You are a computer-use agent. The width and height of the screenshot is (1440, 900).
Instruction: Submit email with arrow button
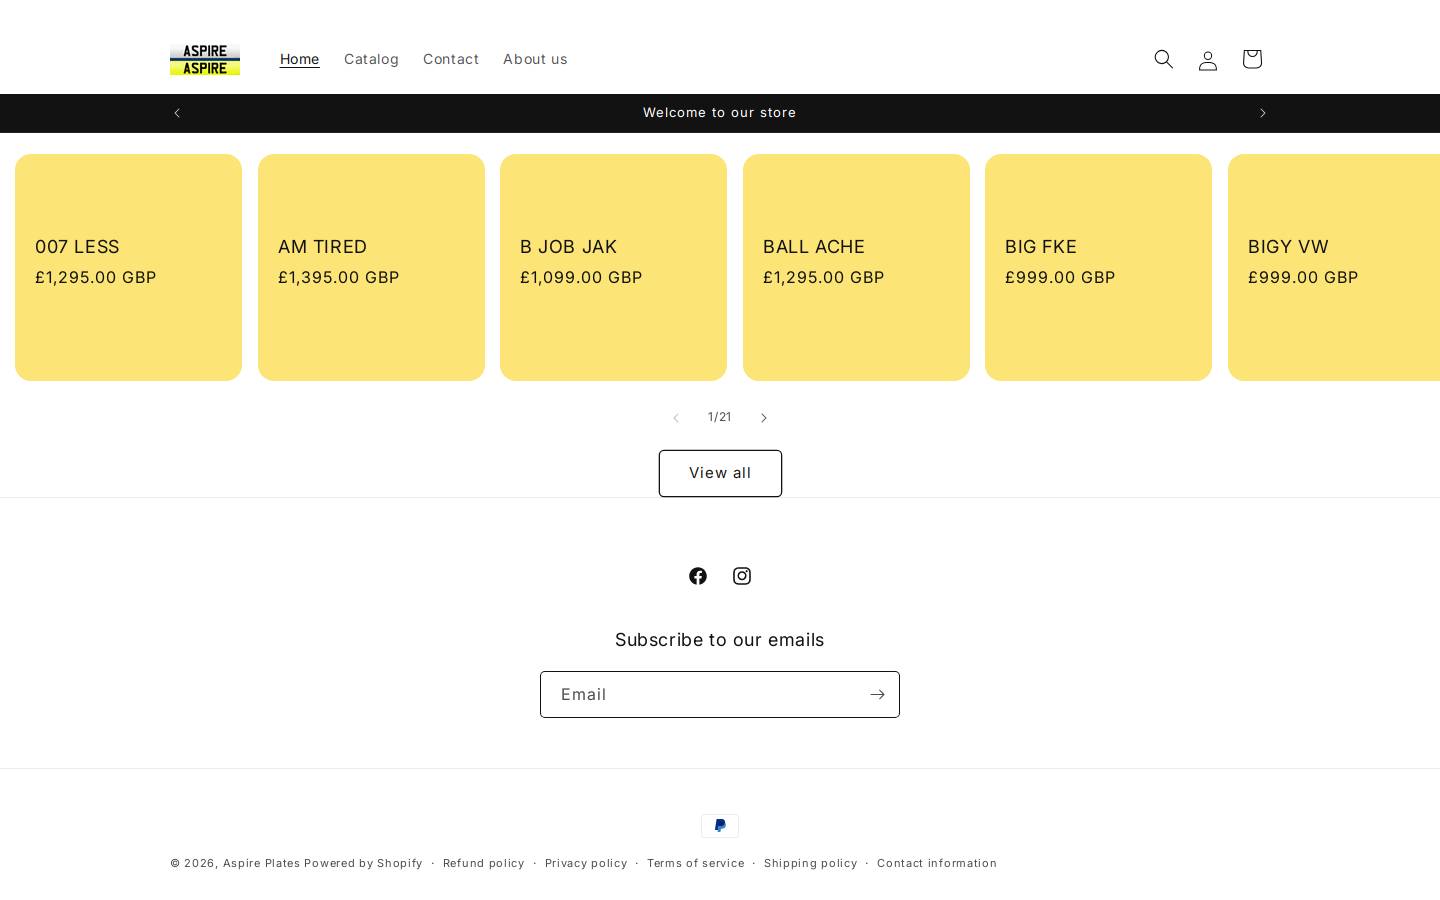[877, 694]
